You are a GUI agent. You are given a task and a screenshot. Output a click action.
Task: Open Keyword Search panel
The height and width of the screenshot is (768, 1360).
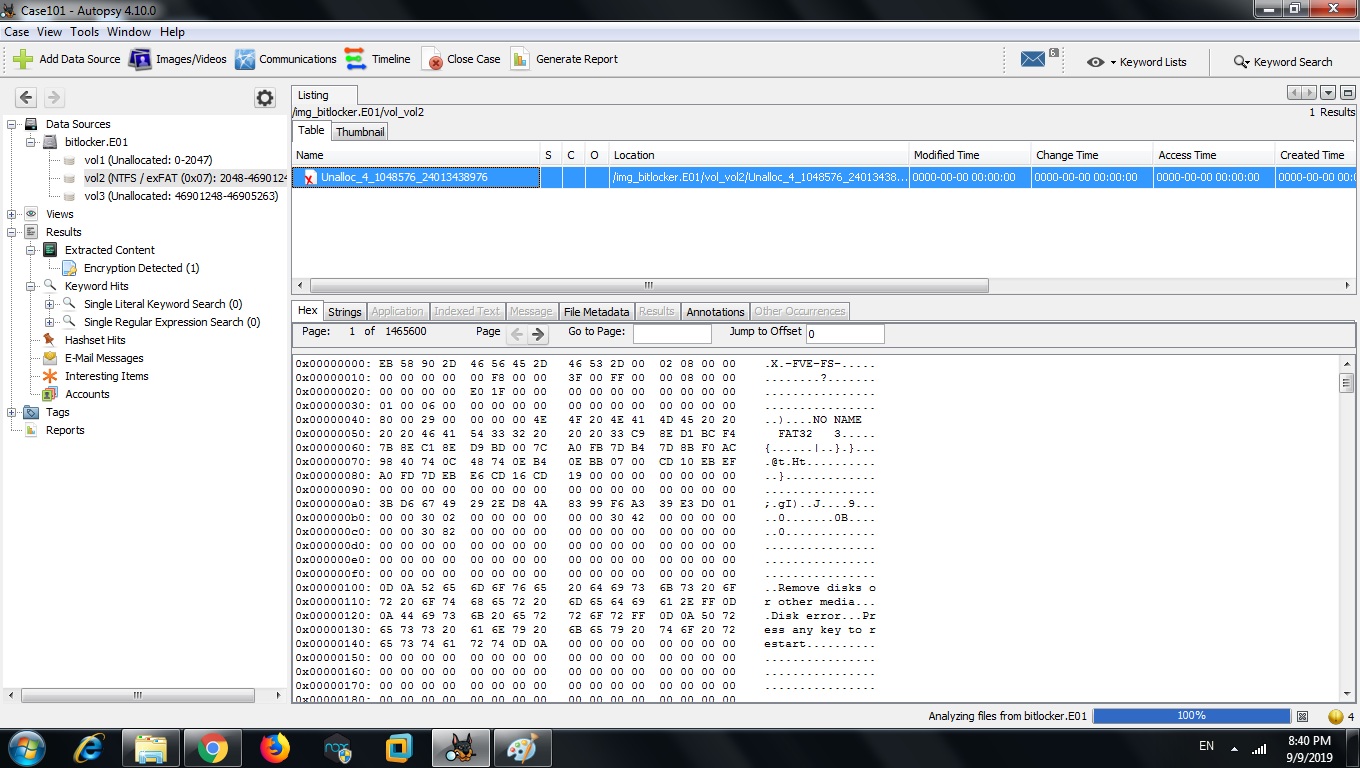click(1283, 61)
